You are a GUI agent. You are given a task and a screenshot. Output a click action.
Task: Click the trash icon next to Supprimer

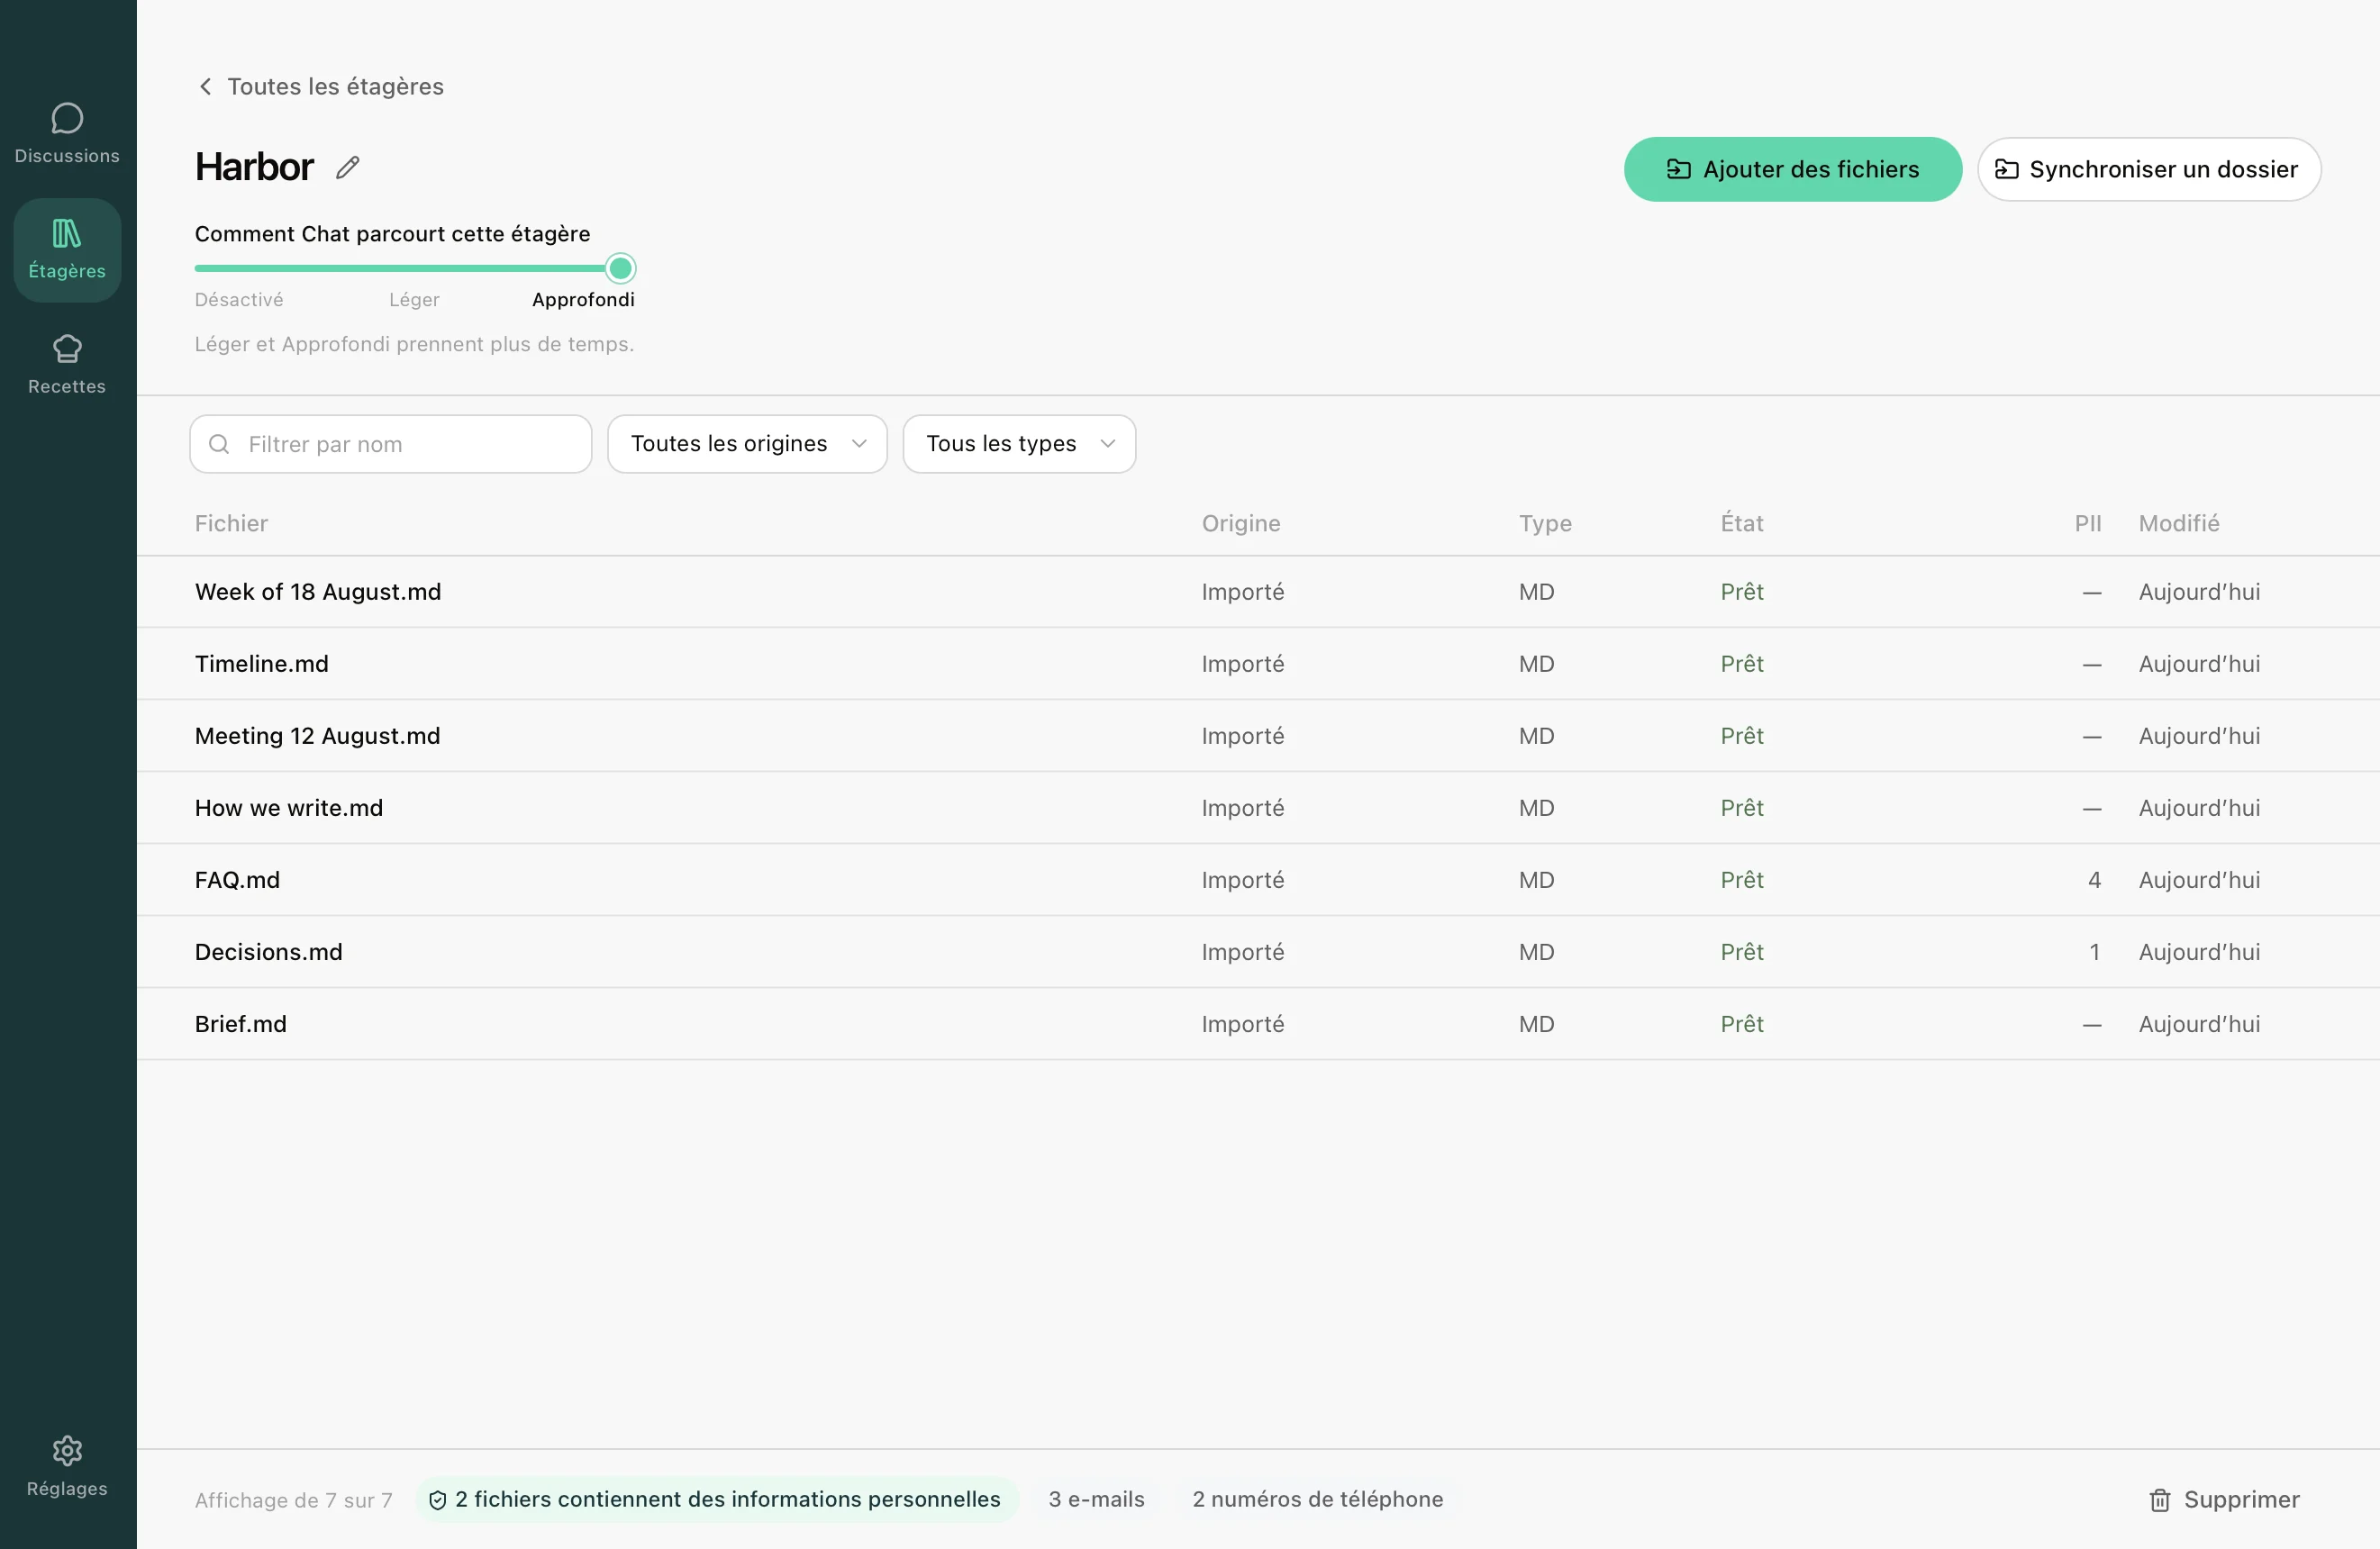(x=2159, y=1499)
